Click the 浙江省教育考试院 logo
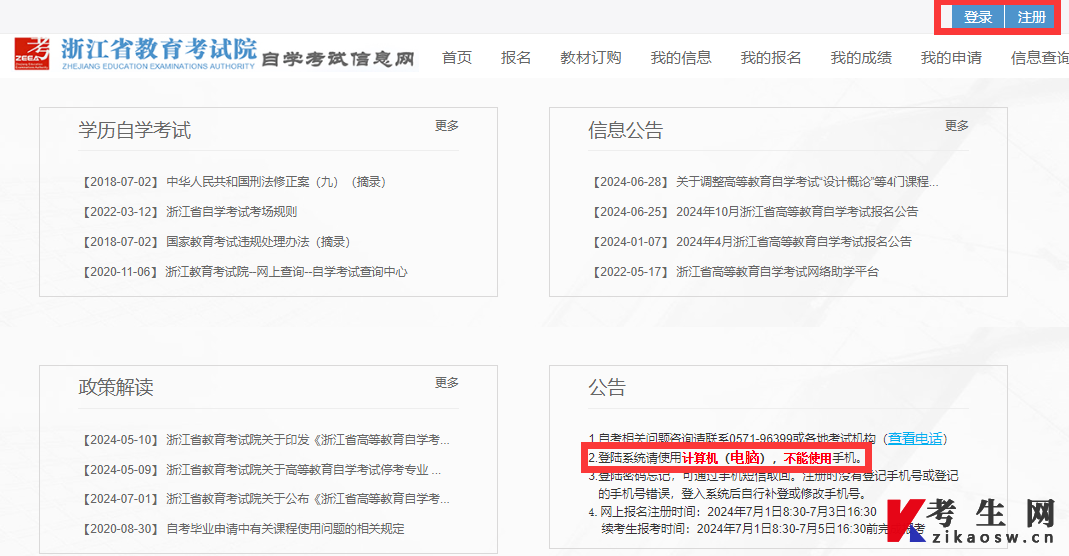Screen dimensions: 1069x556 (136, 53)
